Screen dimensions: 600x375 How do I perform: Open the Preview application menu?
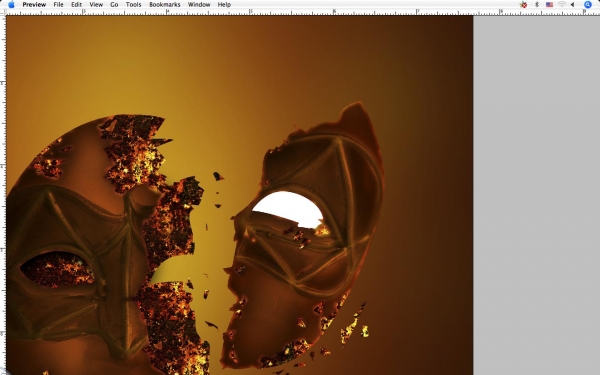[x=34, y=5]
